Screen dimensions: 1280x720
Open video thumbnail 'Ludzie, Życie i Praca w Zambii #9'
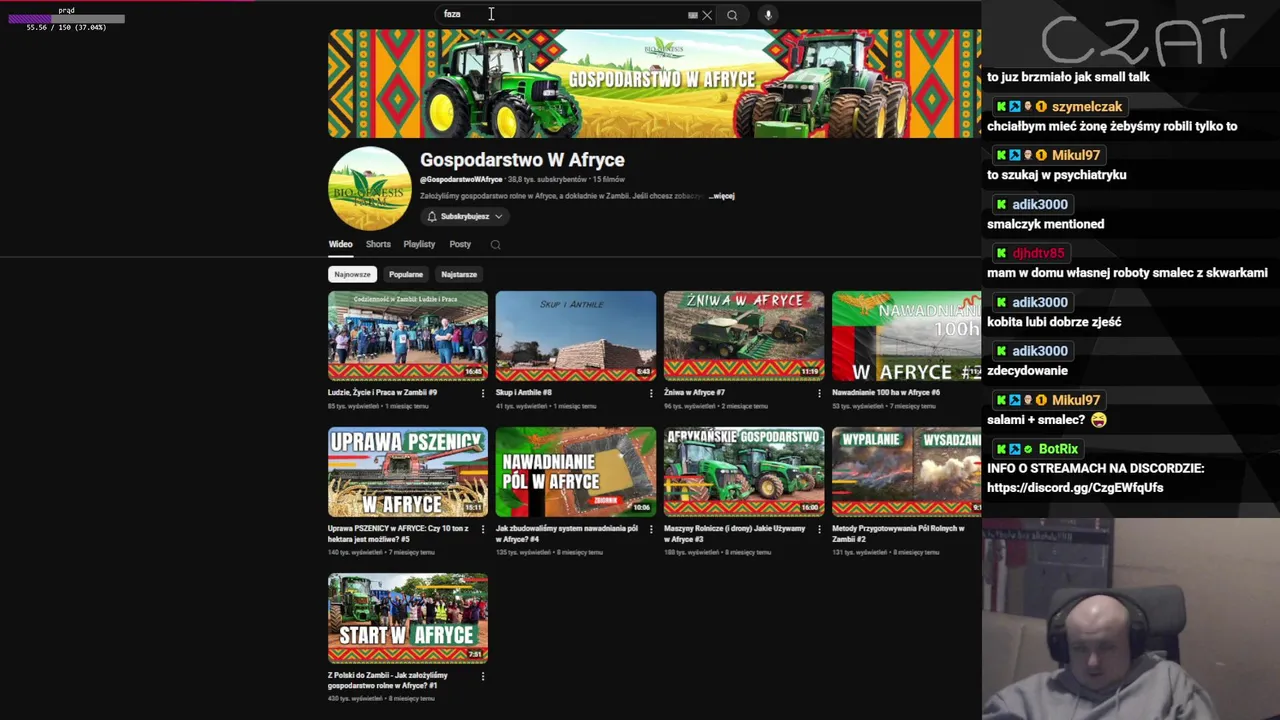(408, 336)
